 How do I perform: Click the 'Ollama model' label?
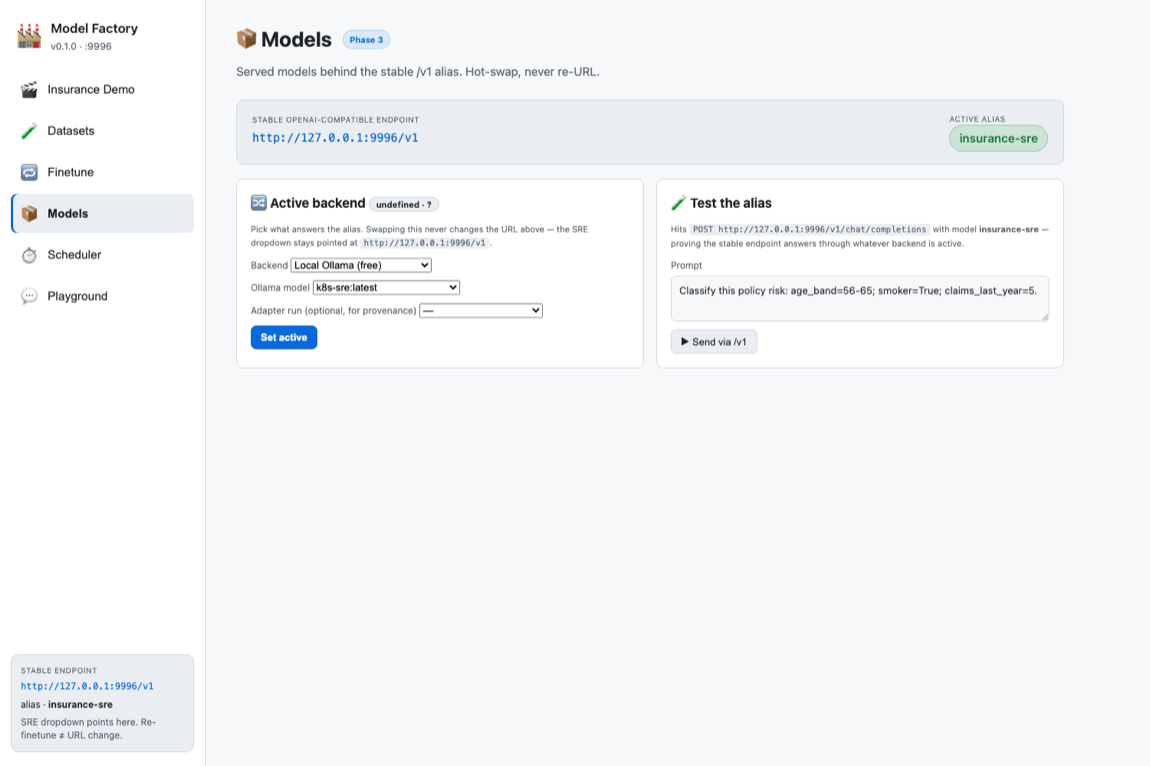tap(280, 288)
